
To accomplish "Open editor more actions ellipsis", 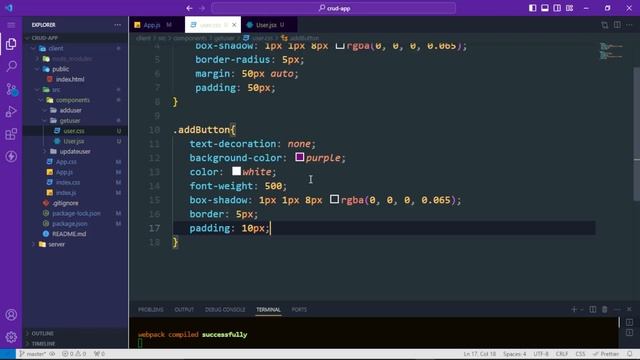I will (629, 25).
